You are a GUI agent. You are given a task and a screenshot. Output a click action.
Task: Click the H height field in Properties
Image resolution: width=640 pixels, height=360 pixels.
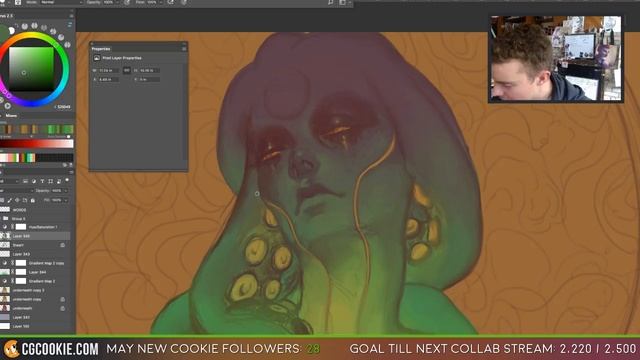(x=149, y=71)
